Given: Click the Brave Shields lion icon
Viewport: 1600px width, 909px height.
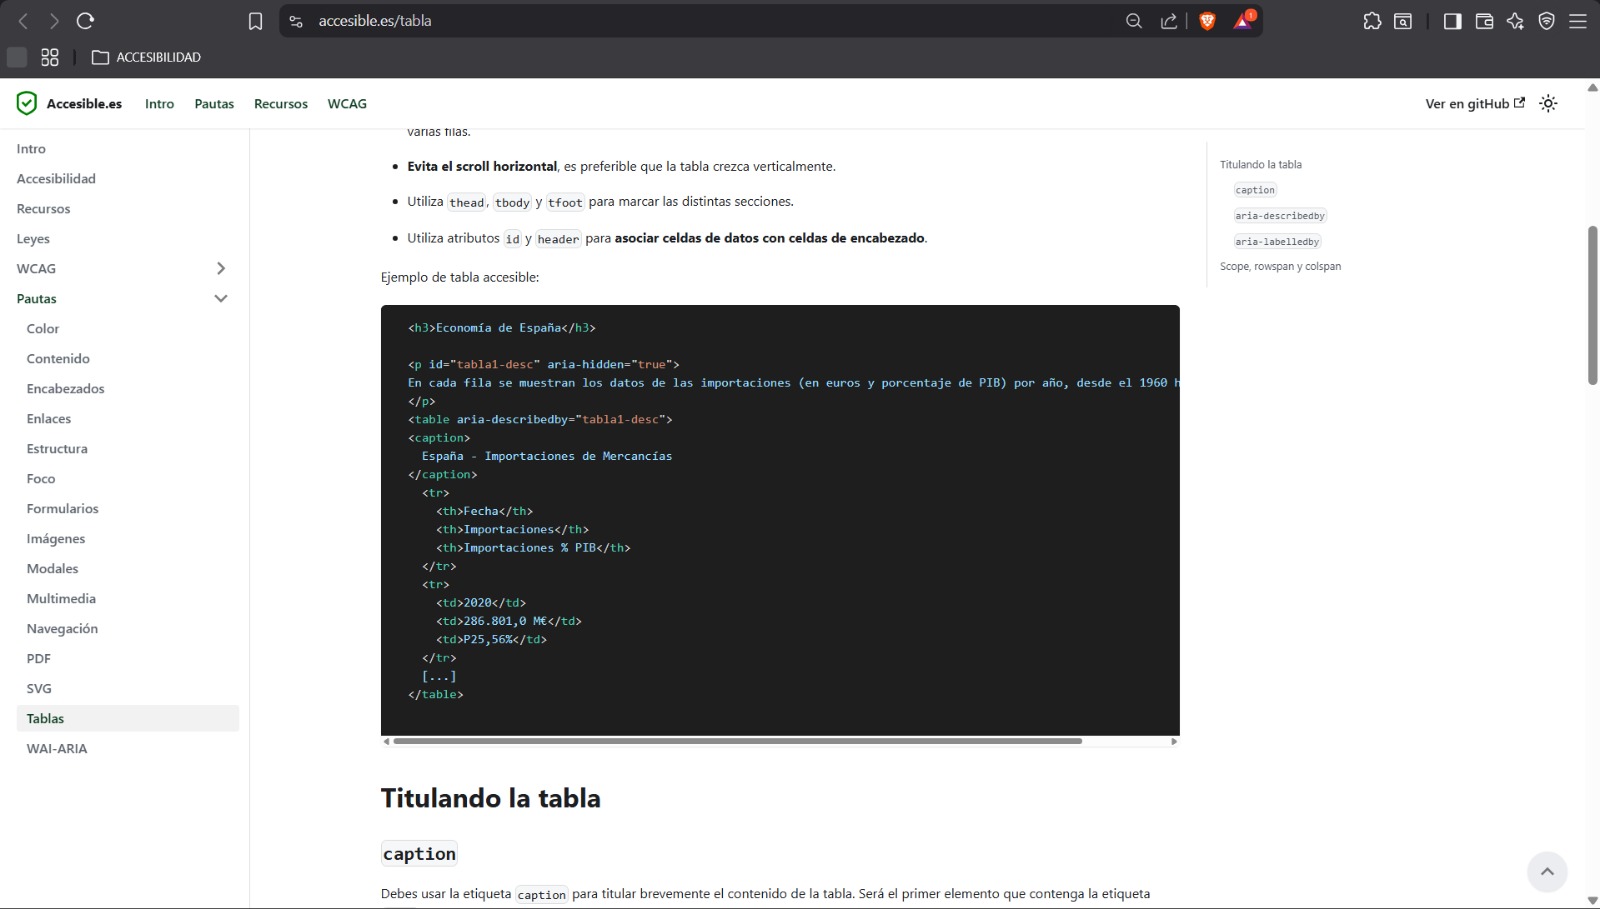Looking at the screenshot, I should [x=1207, y=21].
